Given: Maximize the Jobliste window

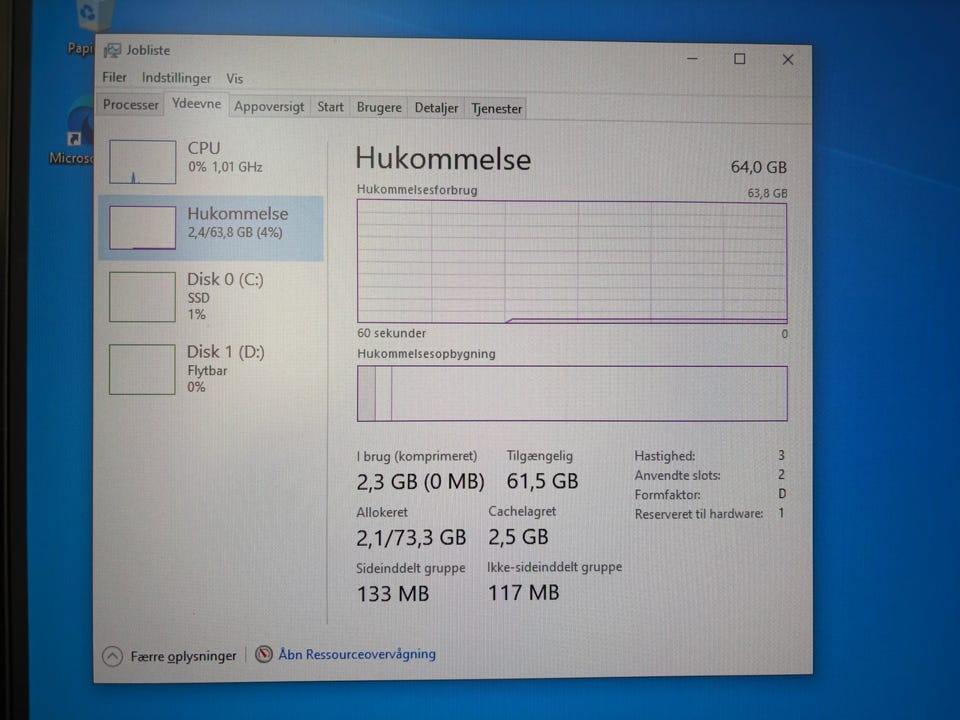Looking at the screenshot, I should coord(740,59).
